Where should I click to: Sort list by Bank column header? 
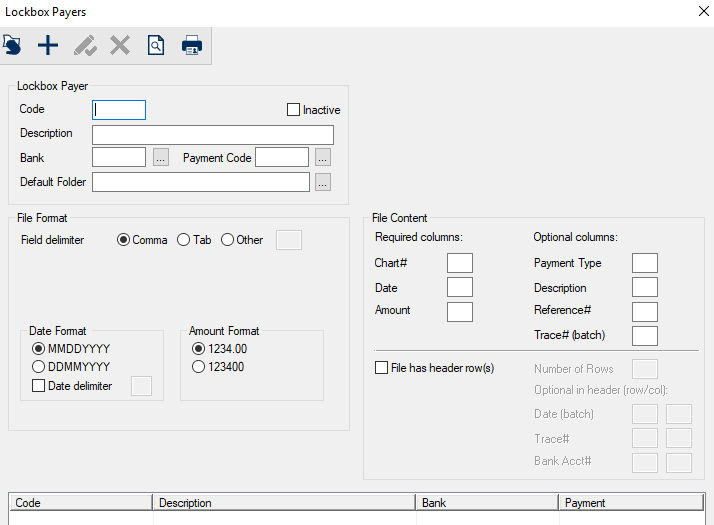click(486, 503)
